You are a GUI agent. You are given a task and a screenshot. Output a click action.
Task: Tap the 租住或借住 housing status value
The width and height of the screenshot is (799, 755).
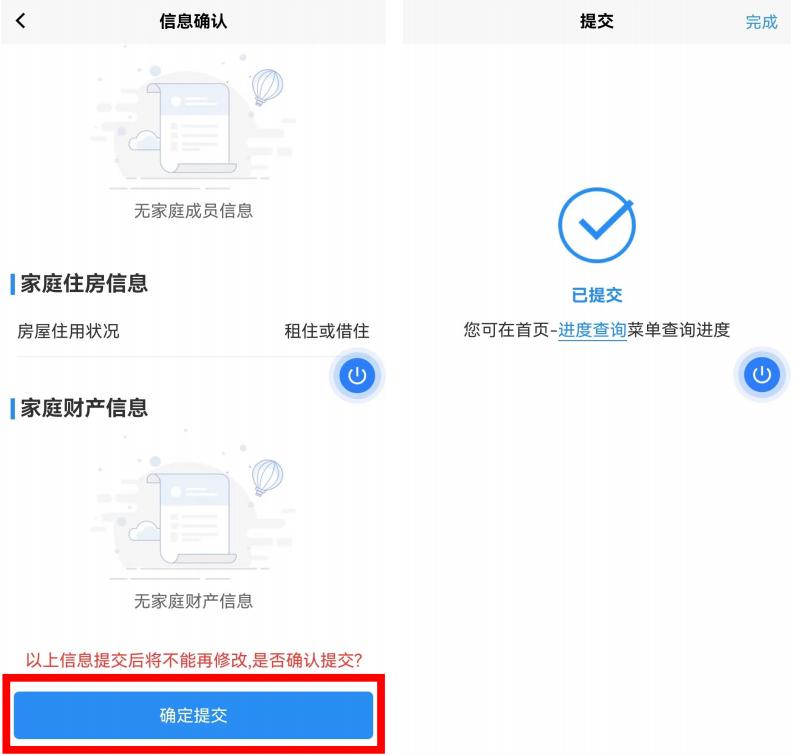(327, 331)
